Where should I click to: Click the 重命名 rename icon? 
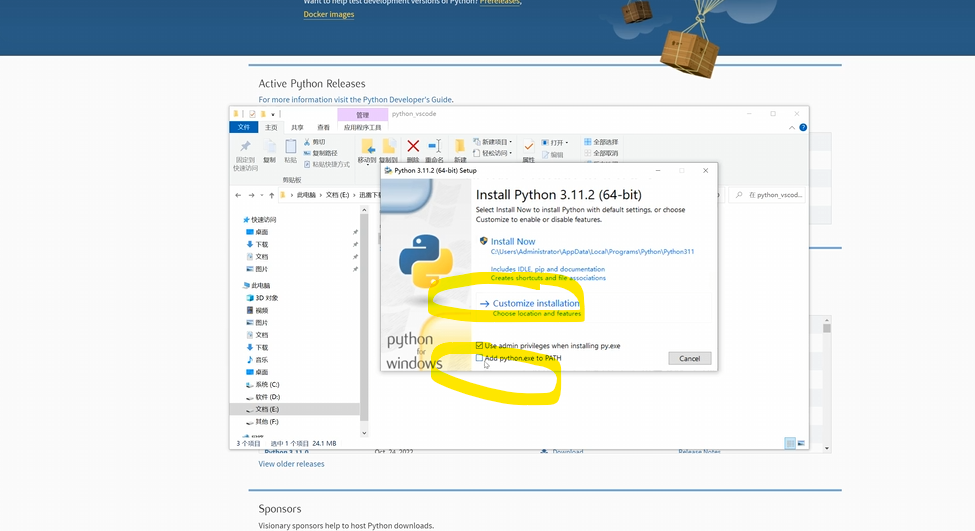(435, 146)
